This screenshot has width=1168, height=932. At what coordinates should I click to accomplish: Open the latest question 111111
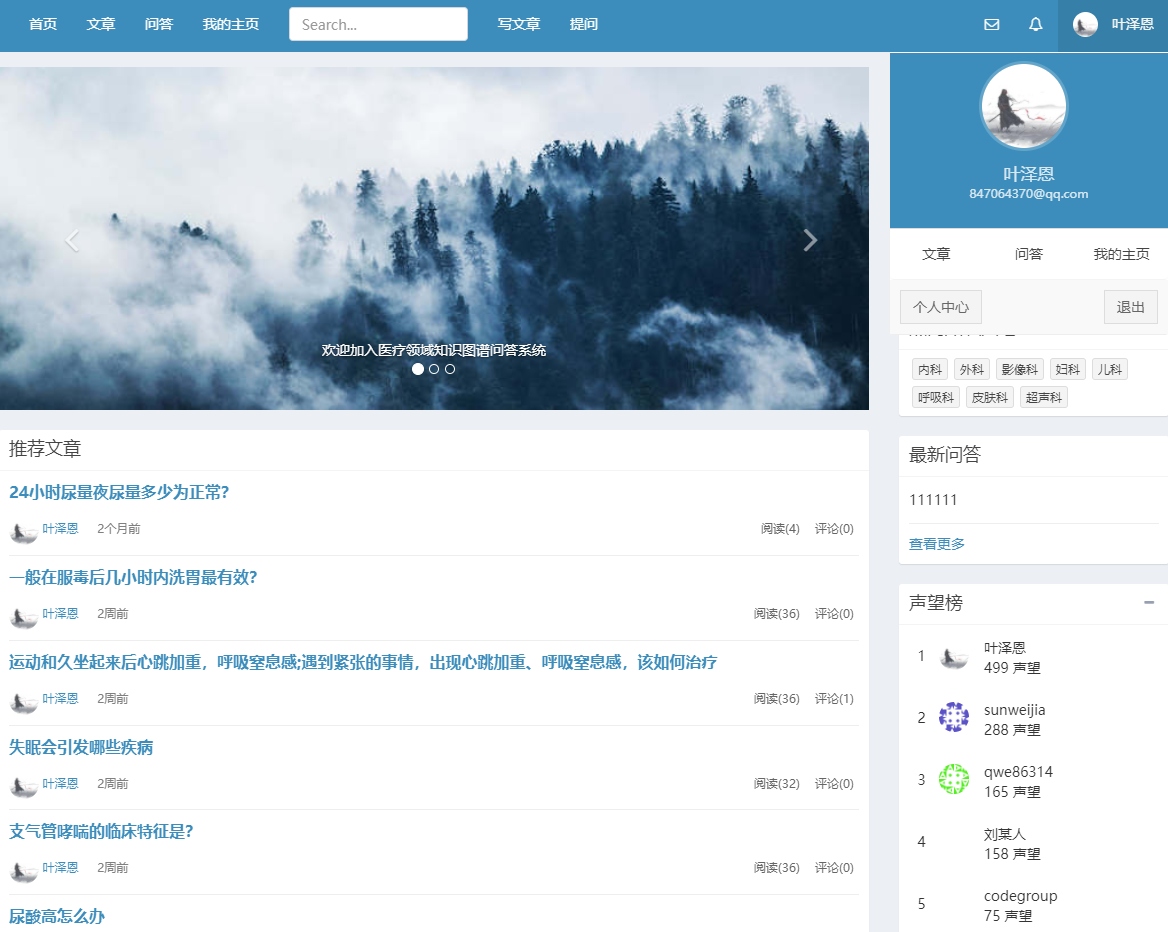[x=933, y=500]
